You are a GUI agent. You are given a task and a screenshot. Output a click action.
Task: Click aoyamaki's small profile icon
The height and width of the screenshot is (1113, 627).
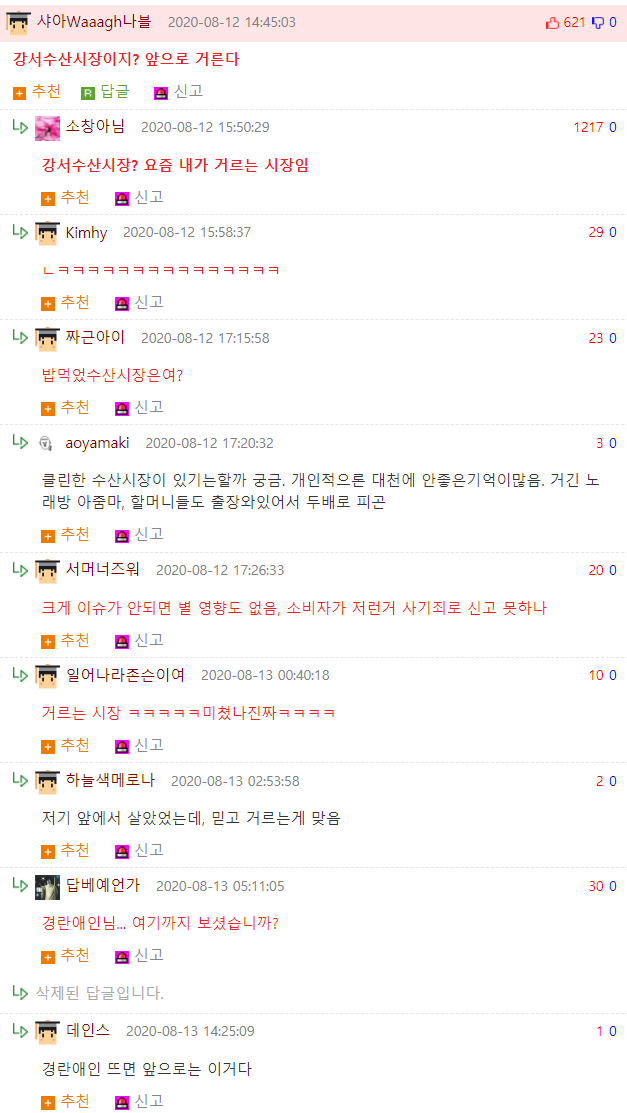(46, 444)
